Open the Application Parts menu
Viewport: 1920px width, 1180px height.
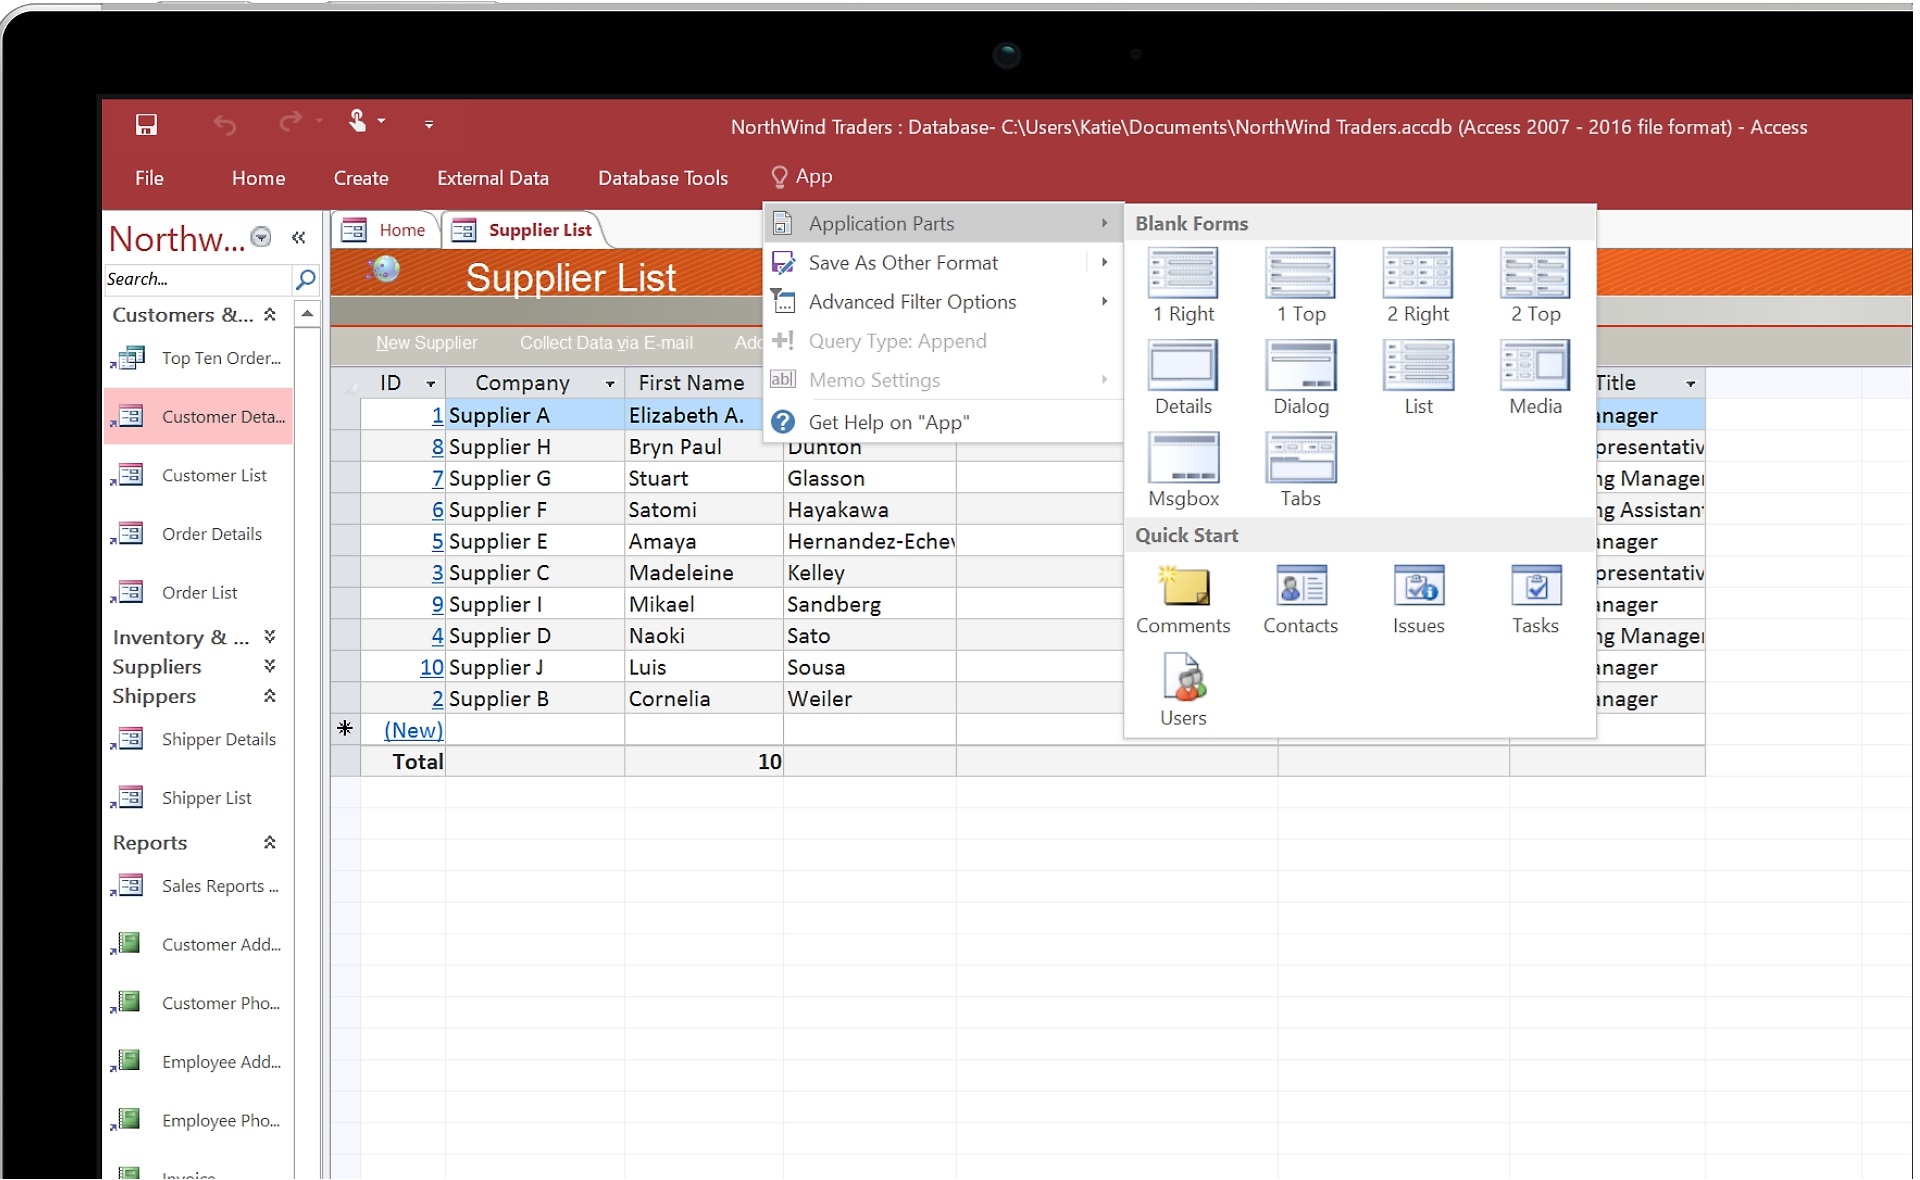[944, 224]
